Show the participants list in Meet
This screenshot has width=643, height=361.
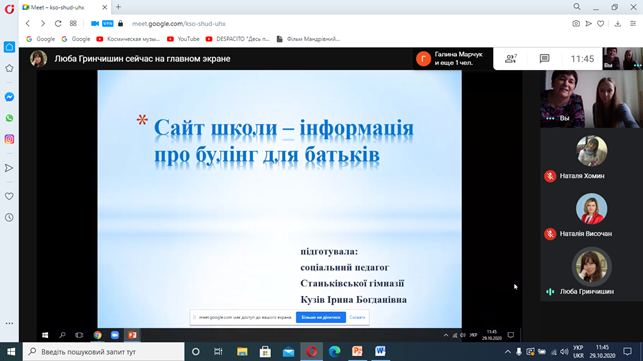tap(511, 59)
